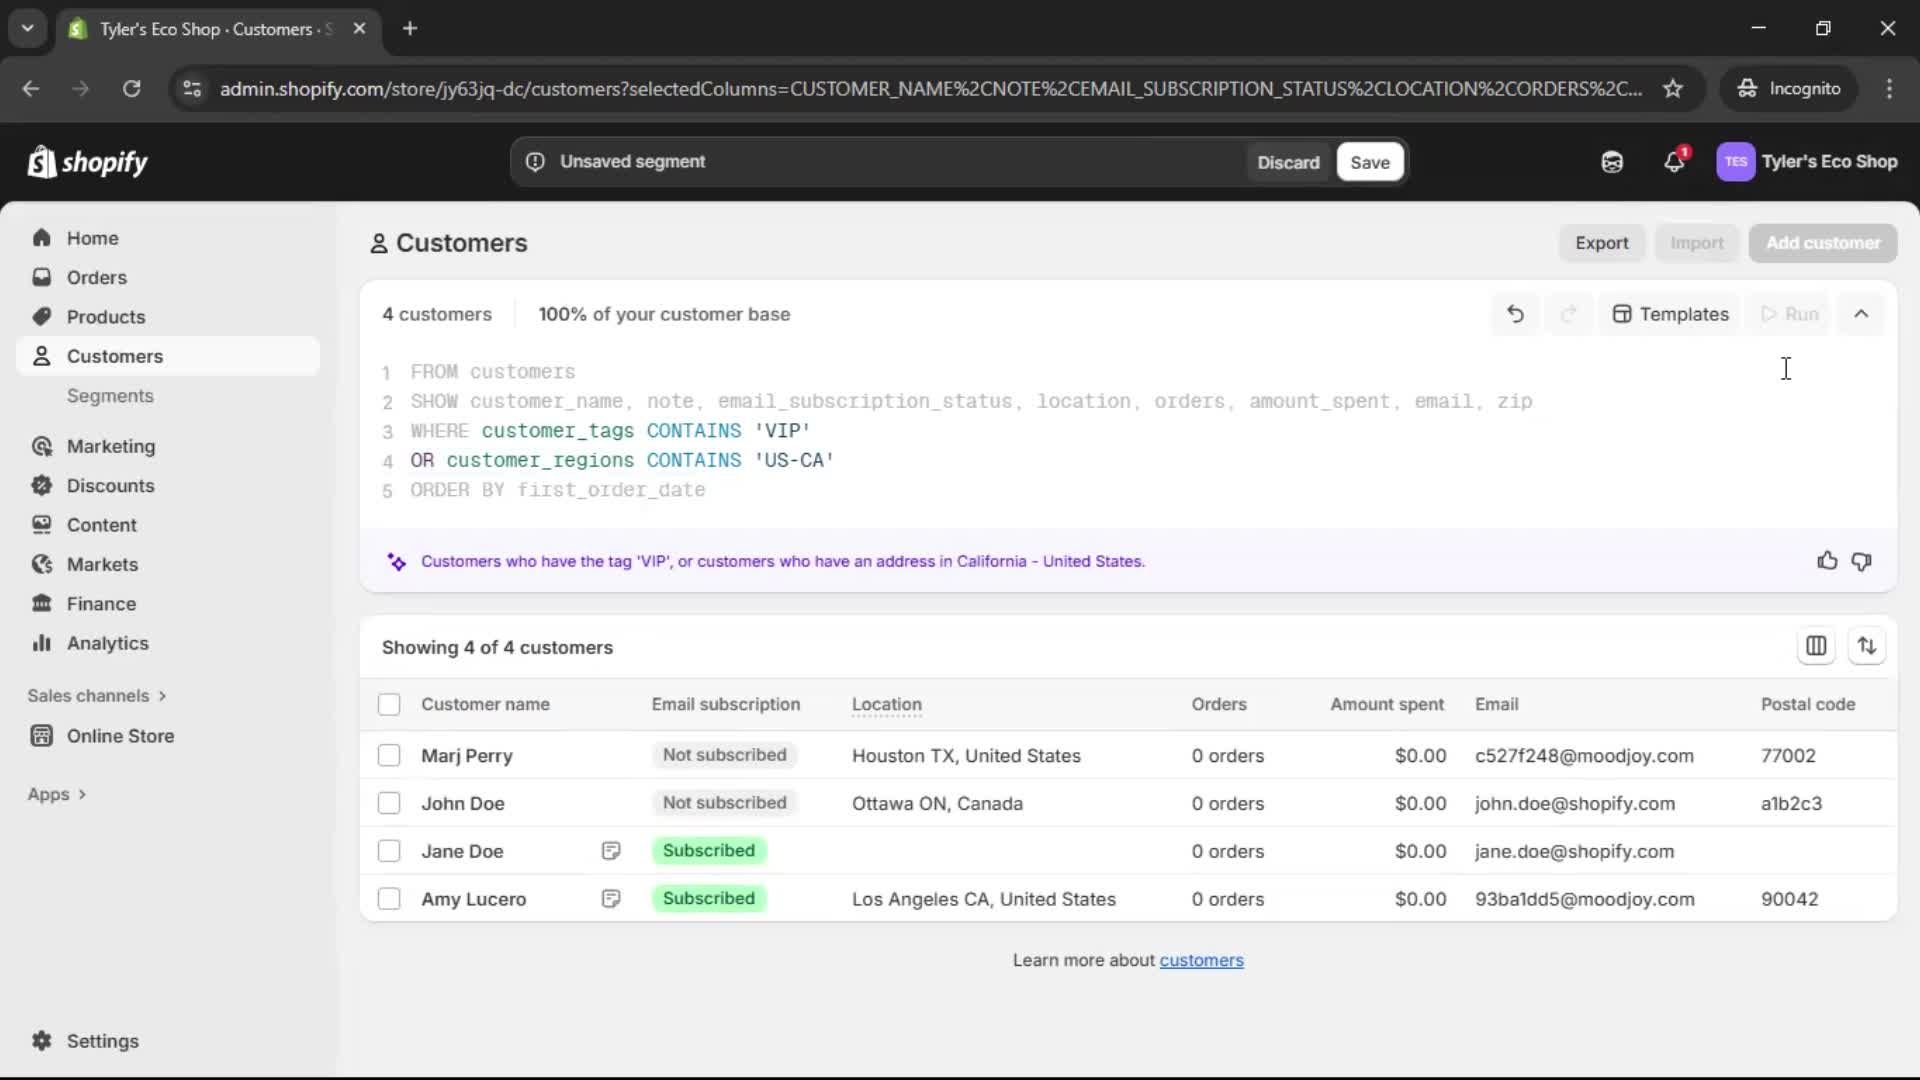Give thumbs down on the segment explanation
The image size is (1920, 1080).
tap(1863, 561)
